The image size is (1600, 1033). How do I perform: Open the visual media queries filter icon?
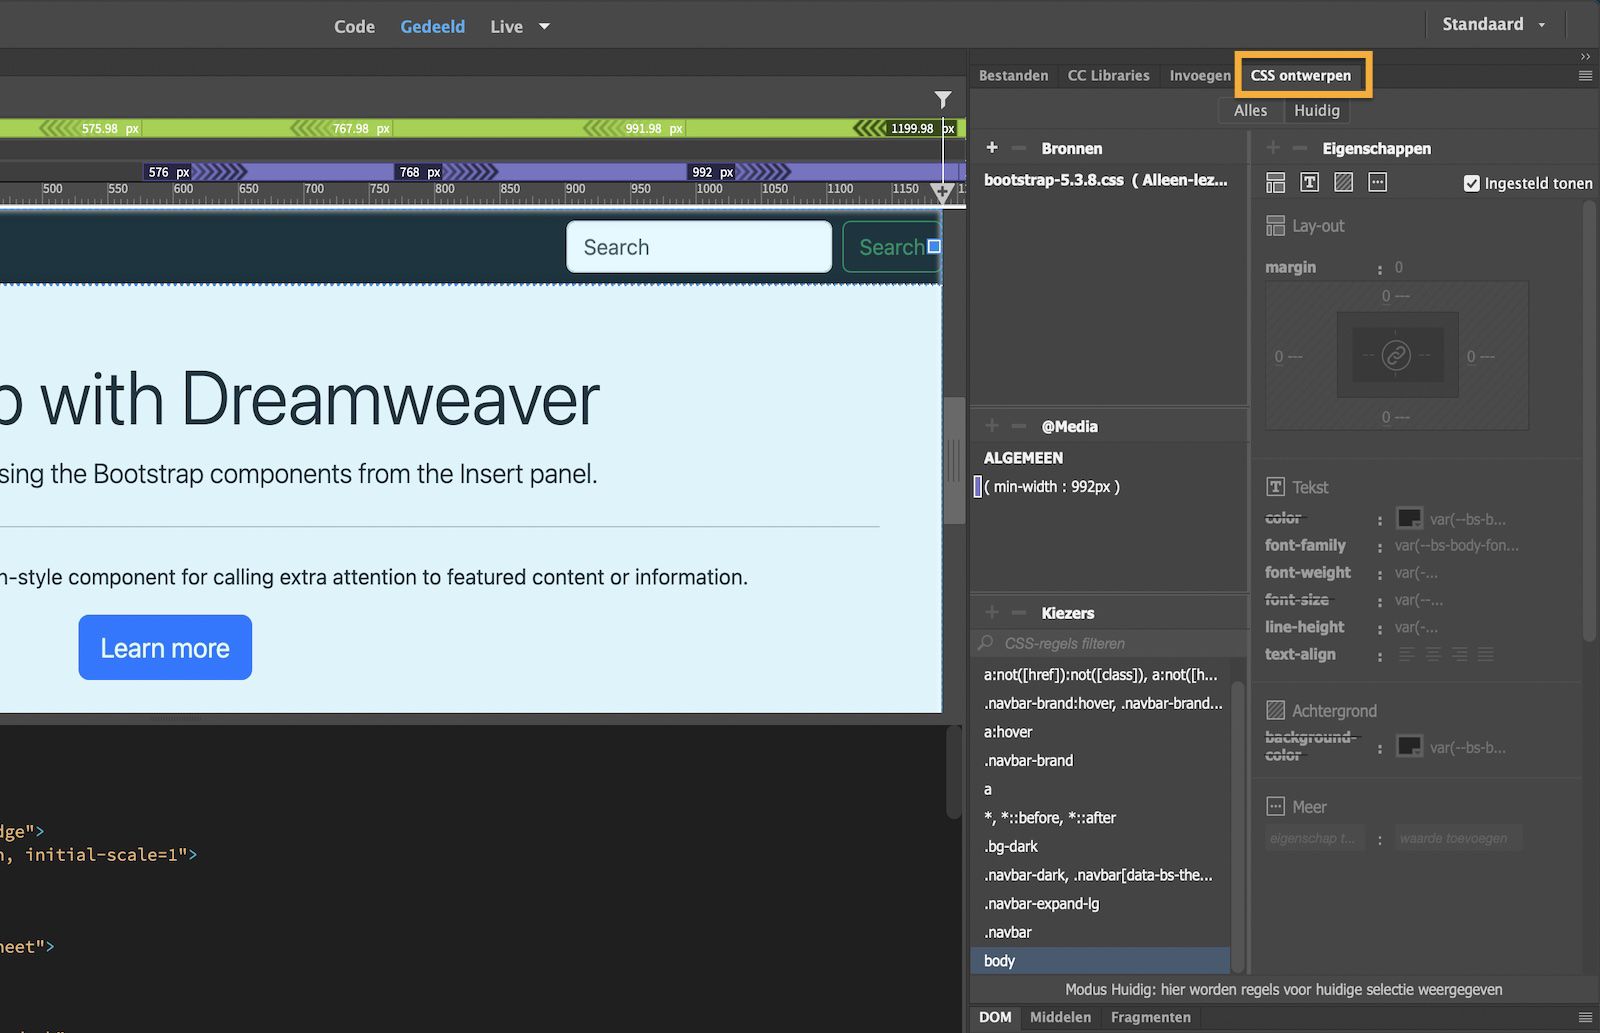(x=943, y=100)
